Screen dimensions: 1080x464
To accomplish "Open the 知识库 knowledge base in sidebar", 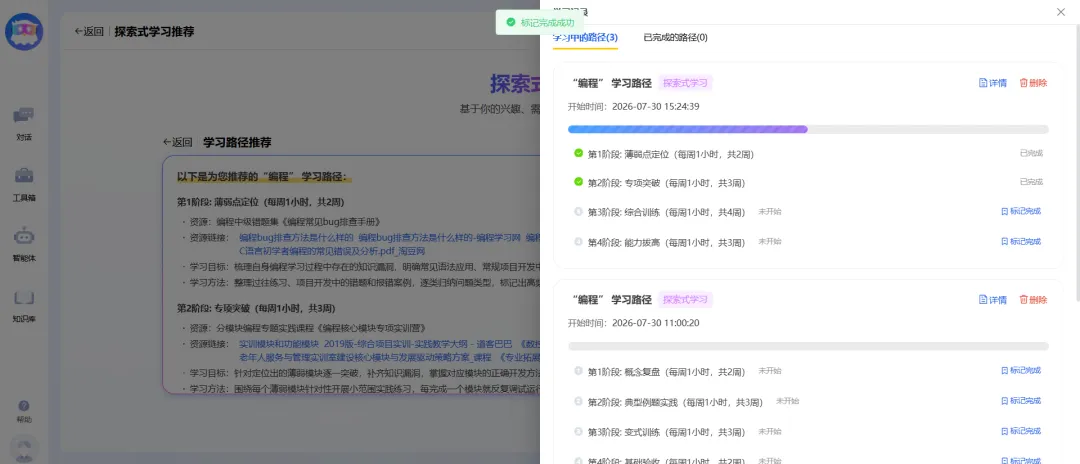I will click(x=24, y=306).
